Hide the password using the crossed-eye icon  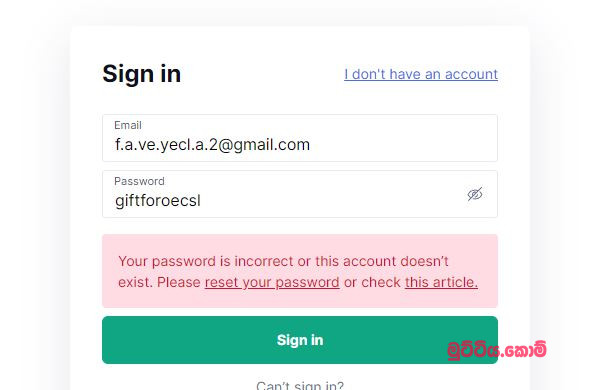[x=475, y=194]
